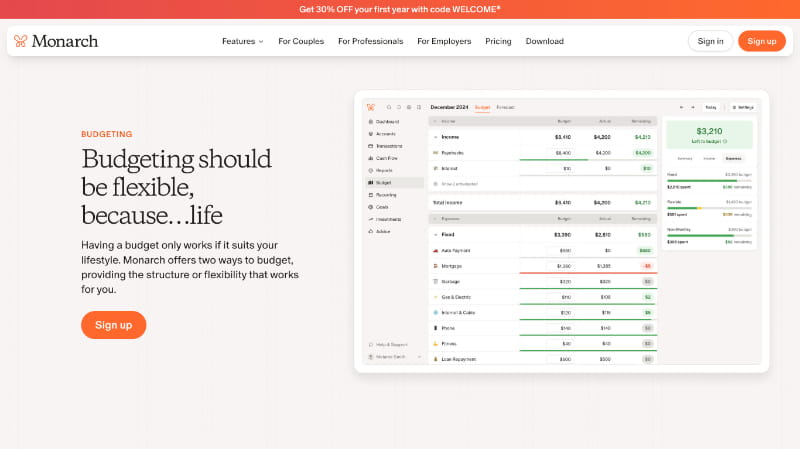Click the Gas & Electric category icon
The image size is (800, 449).
[x=435, y=297]
